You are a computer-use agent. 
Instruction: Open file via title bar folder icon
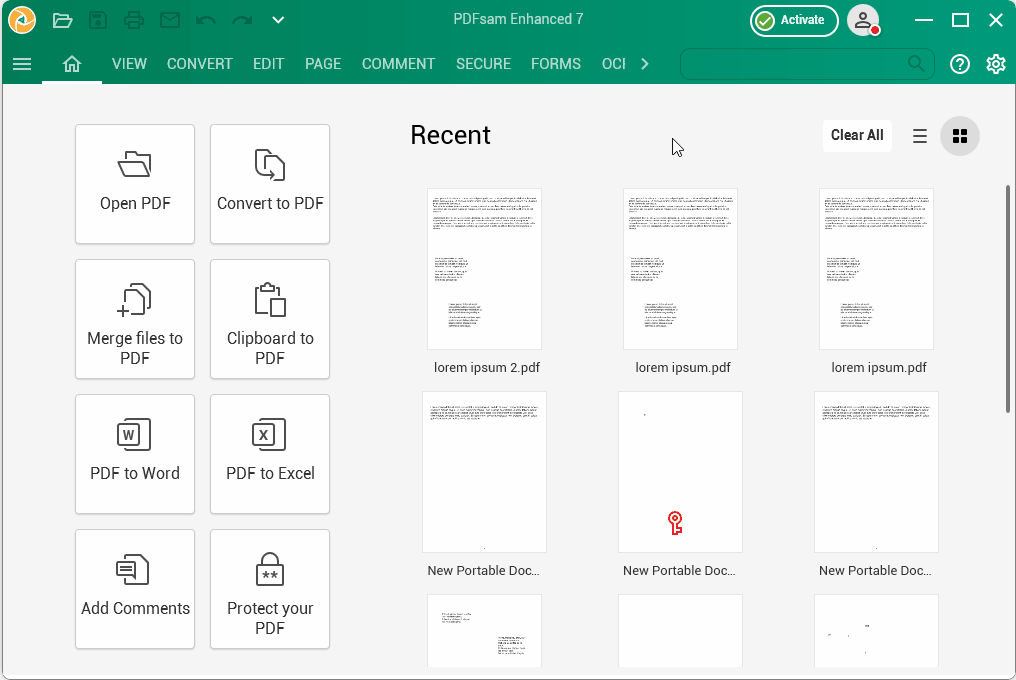(62, 20)
